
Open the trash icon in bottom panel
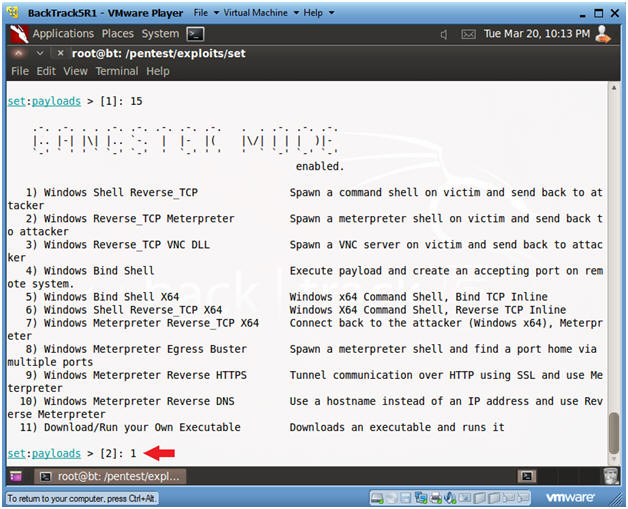pyautogui.click(x=610, y=476)
